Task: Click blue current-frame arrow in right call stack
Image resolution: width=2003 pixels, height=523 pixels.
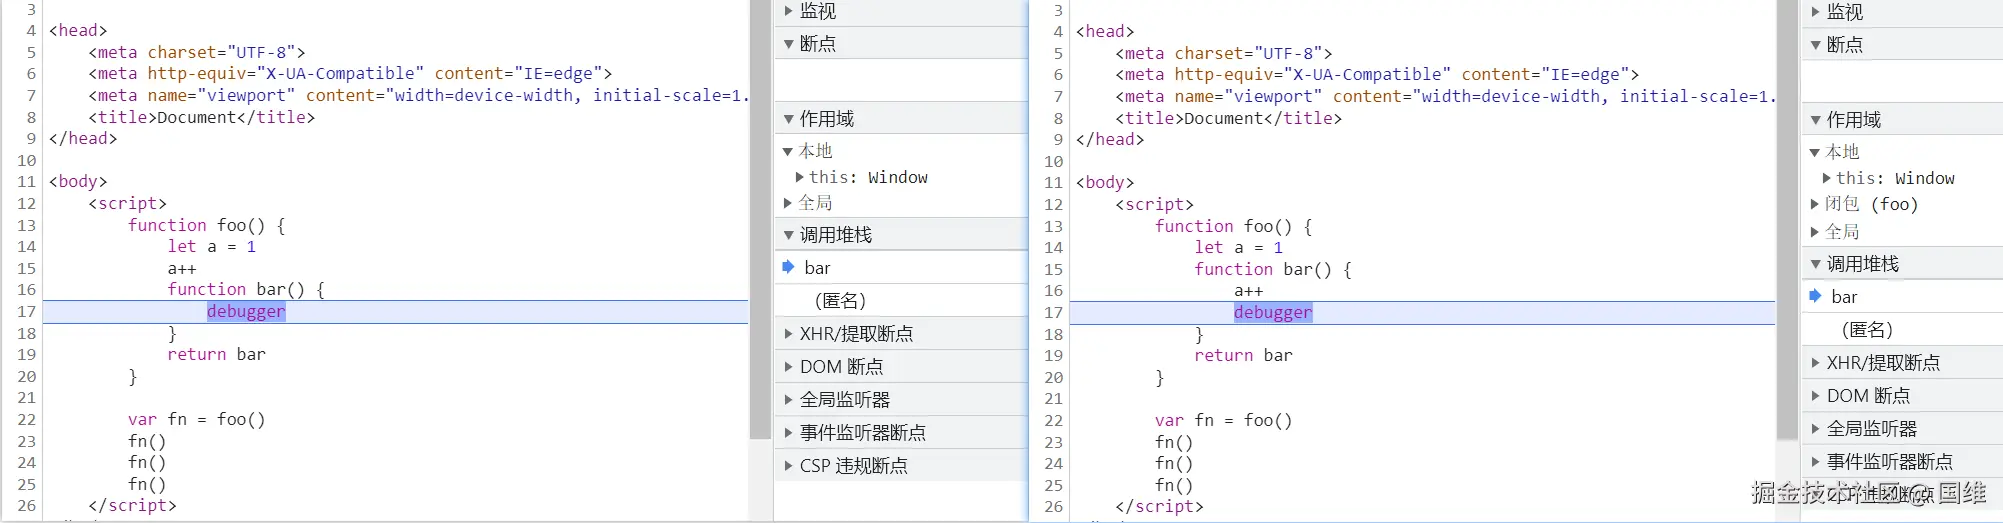Action: coord(1815,296)
